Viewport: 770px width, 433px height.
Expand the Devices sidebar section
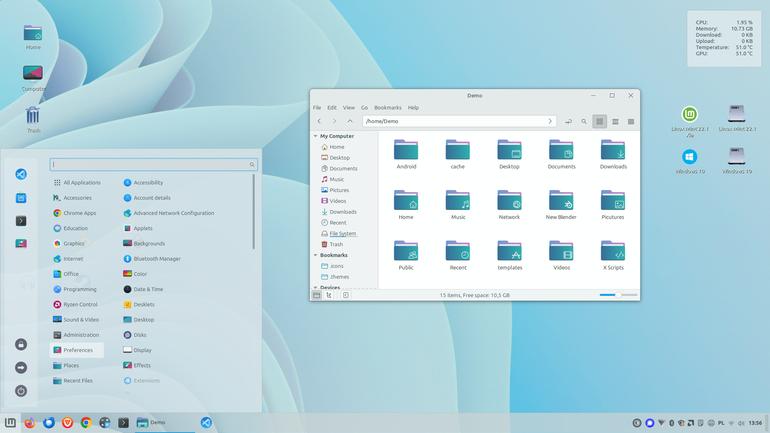[x=315, y=287]
